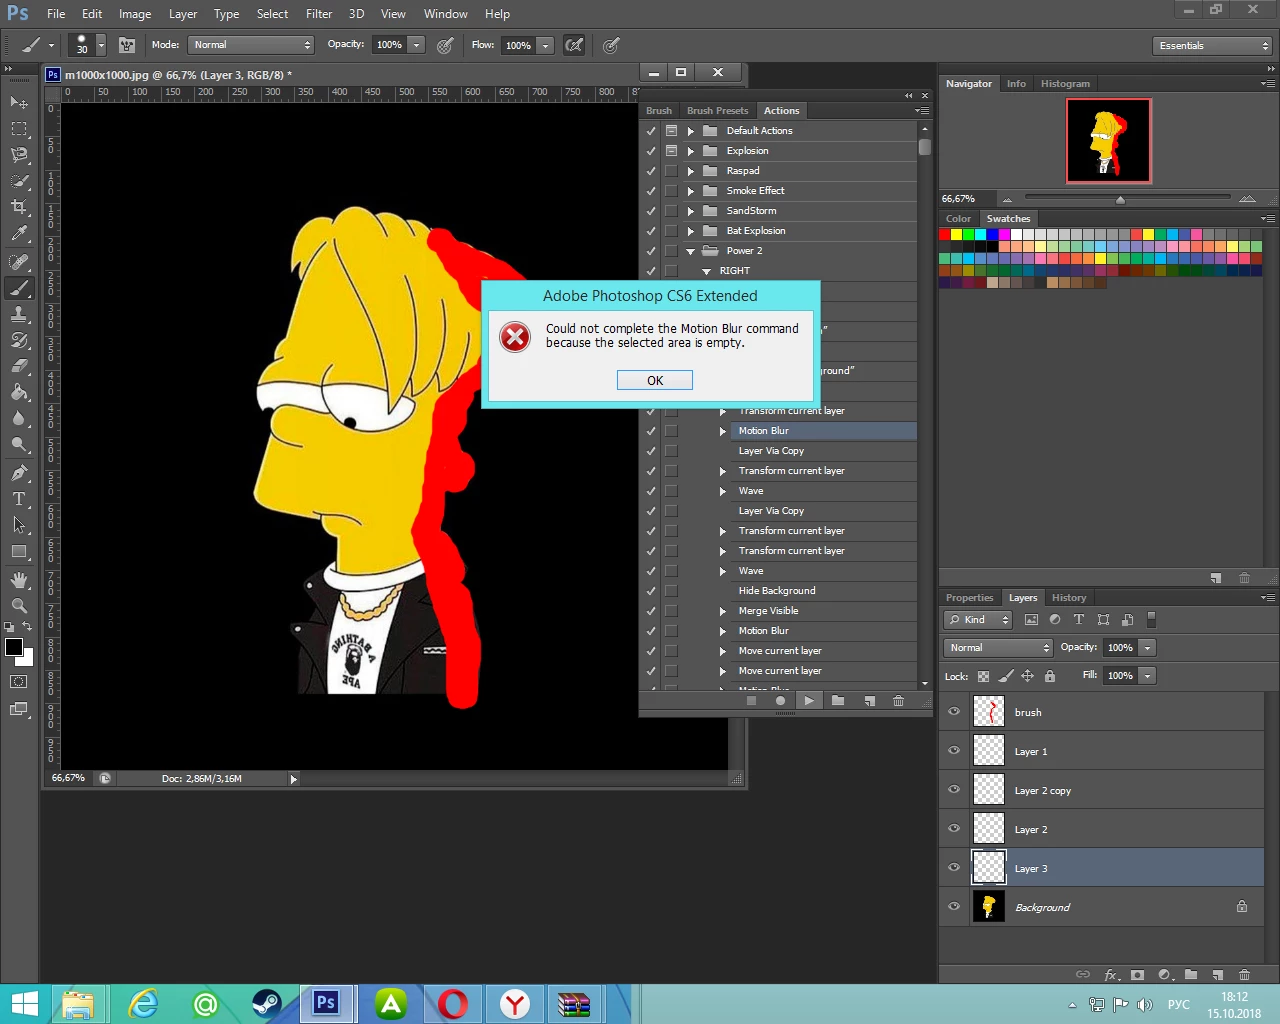Select the Blur tool
Screen dimensions: 1280x1024
click(19, 418)
